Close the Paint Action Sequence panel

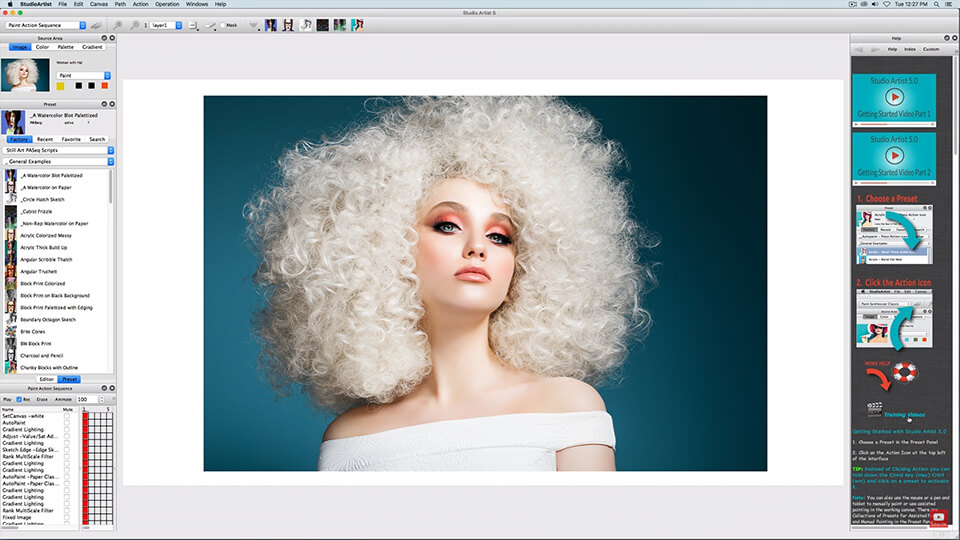coord(112,388)
